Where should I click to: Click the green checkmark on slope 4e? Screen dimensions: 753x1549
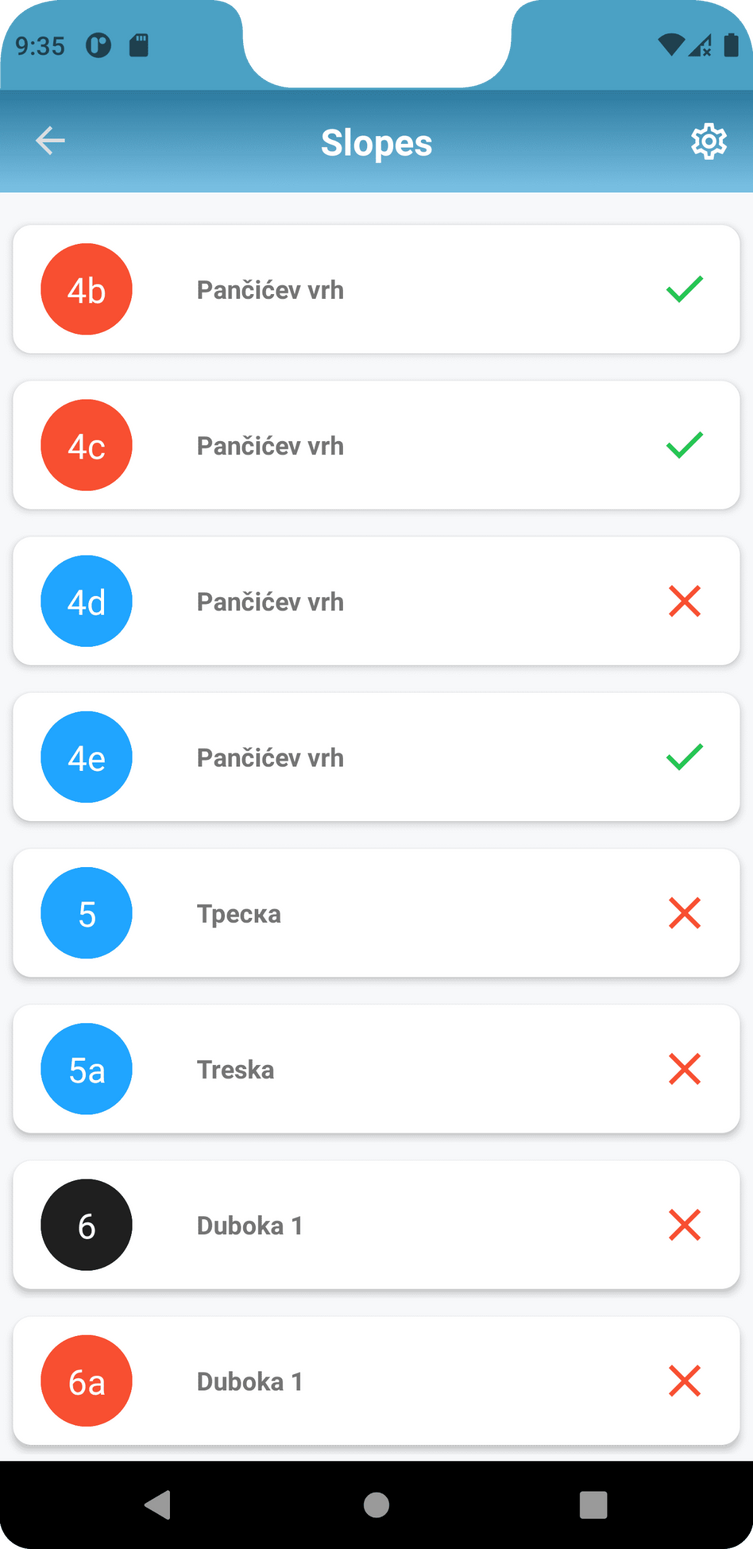pyautogui.click(x=684, y=757)
